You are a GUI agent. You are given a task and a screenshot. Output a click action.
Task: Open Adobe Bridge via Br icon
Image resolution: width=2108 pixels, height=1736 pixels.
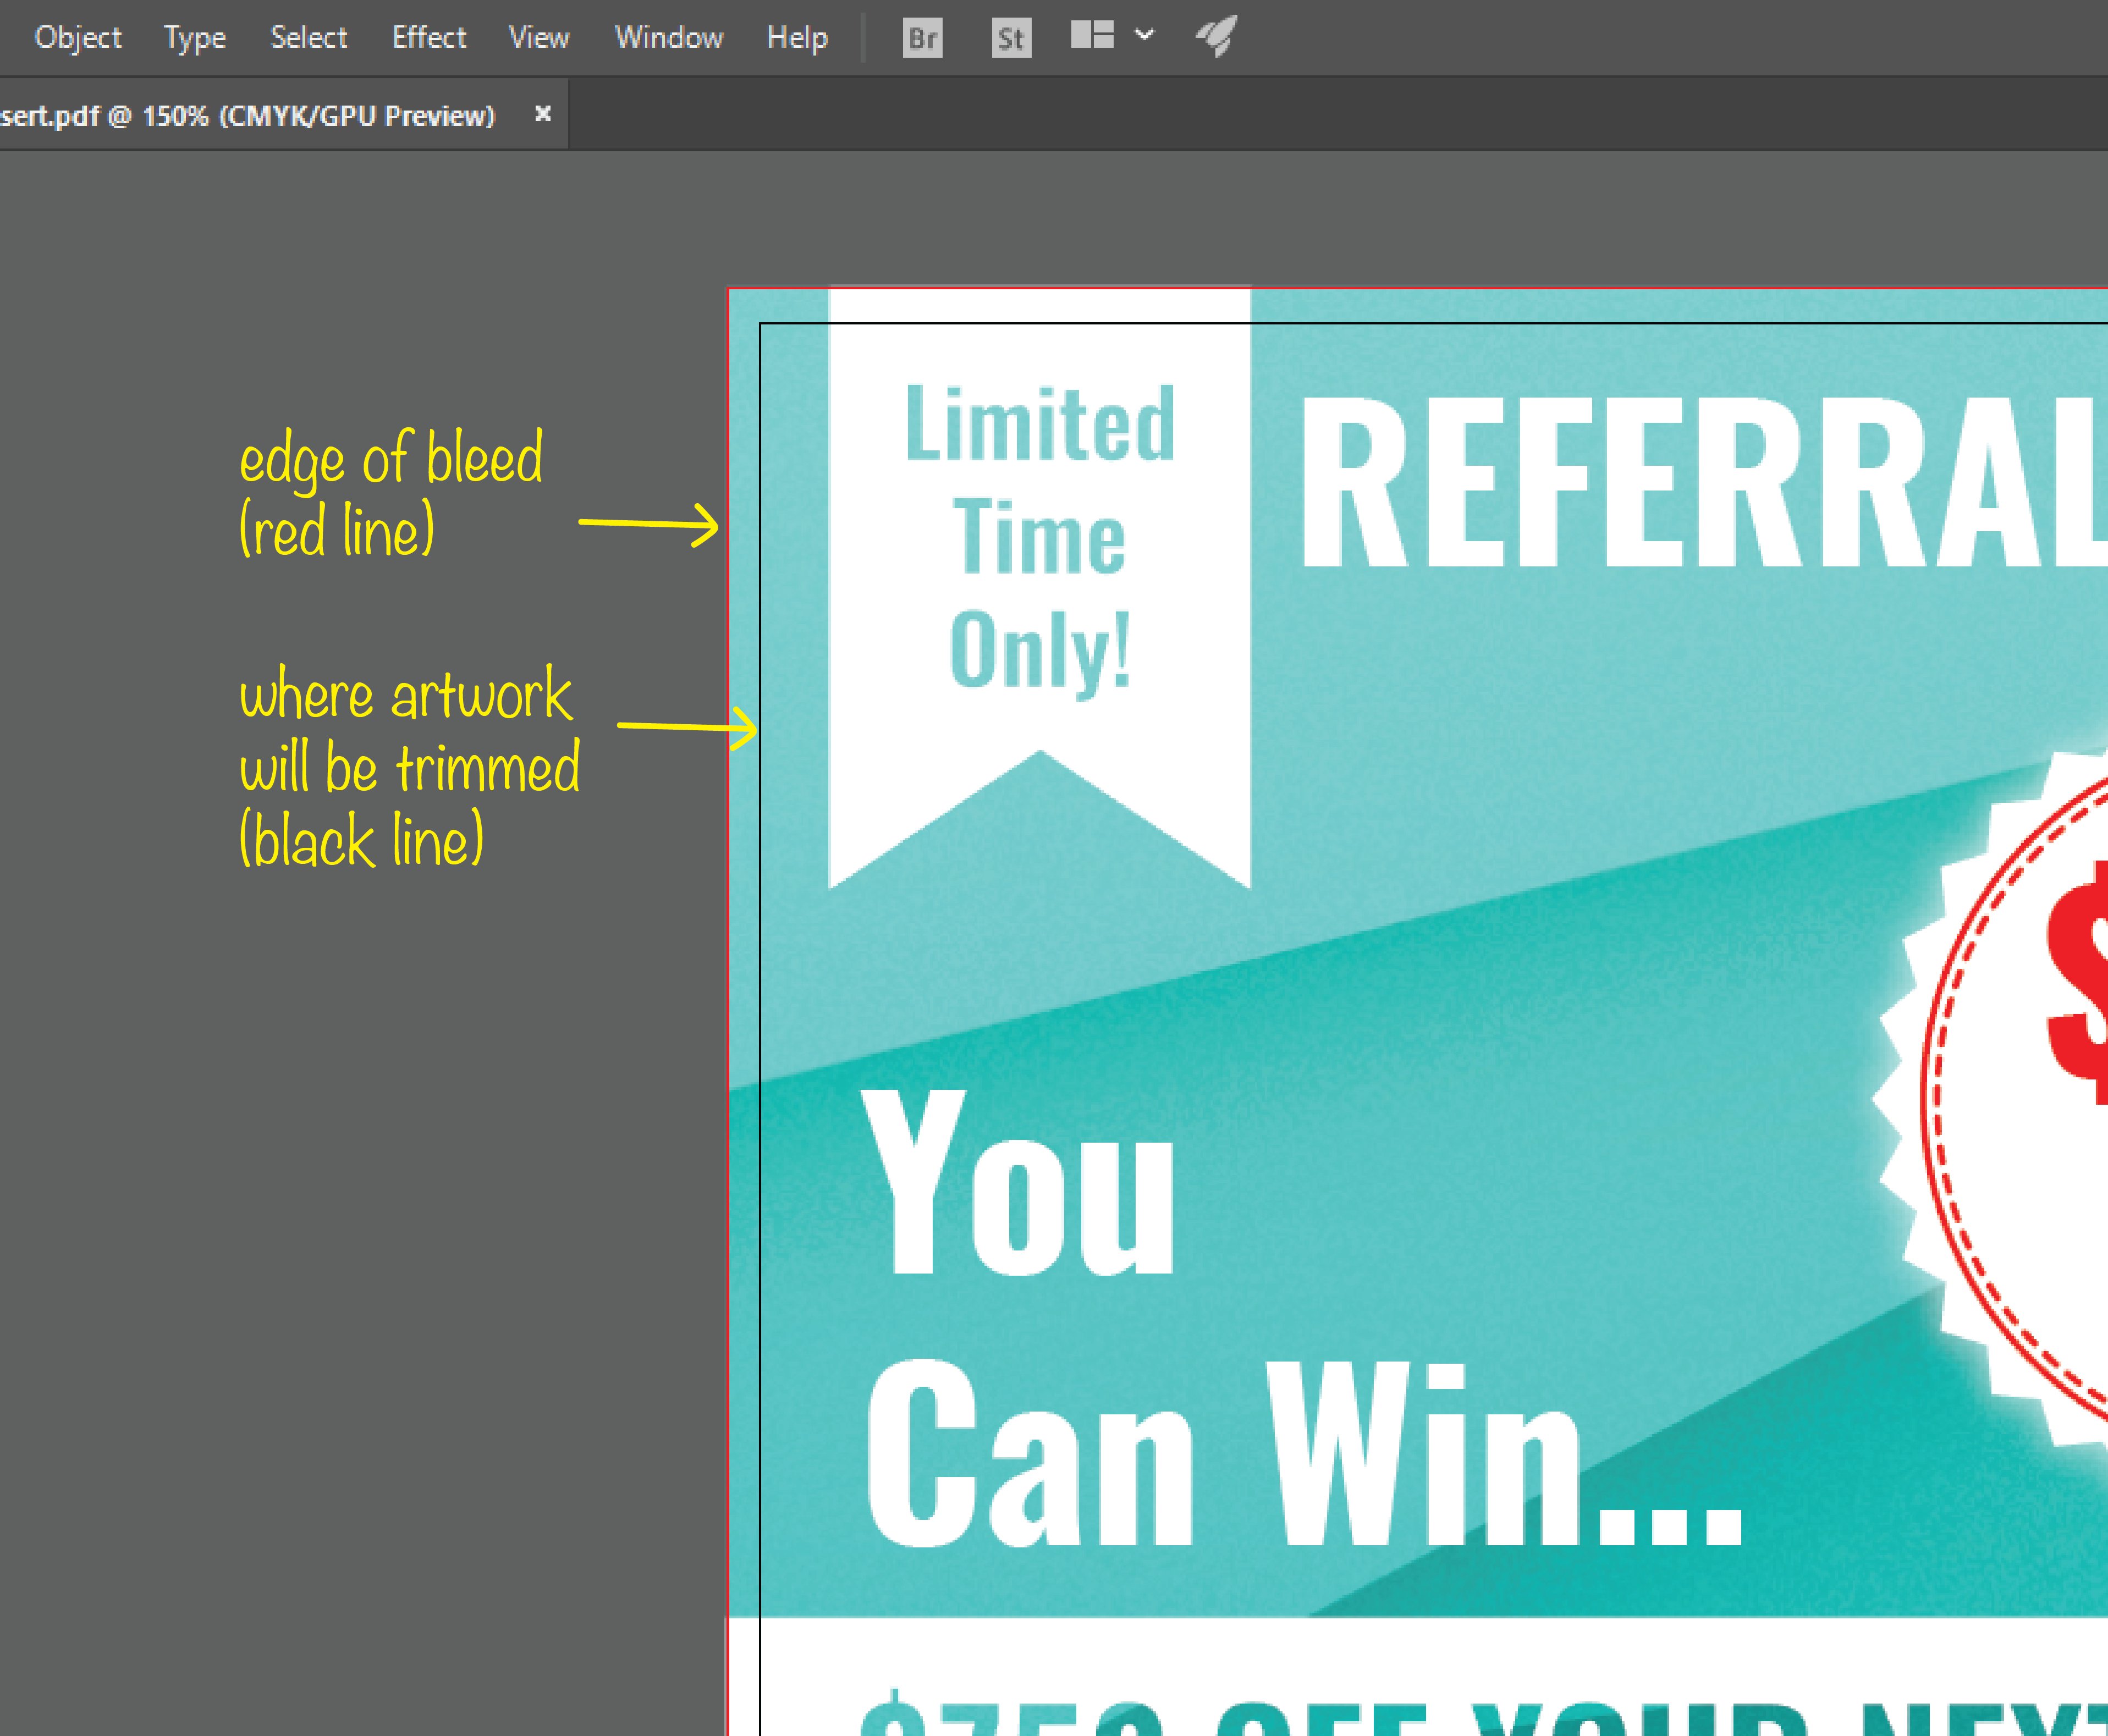(922, 38)
